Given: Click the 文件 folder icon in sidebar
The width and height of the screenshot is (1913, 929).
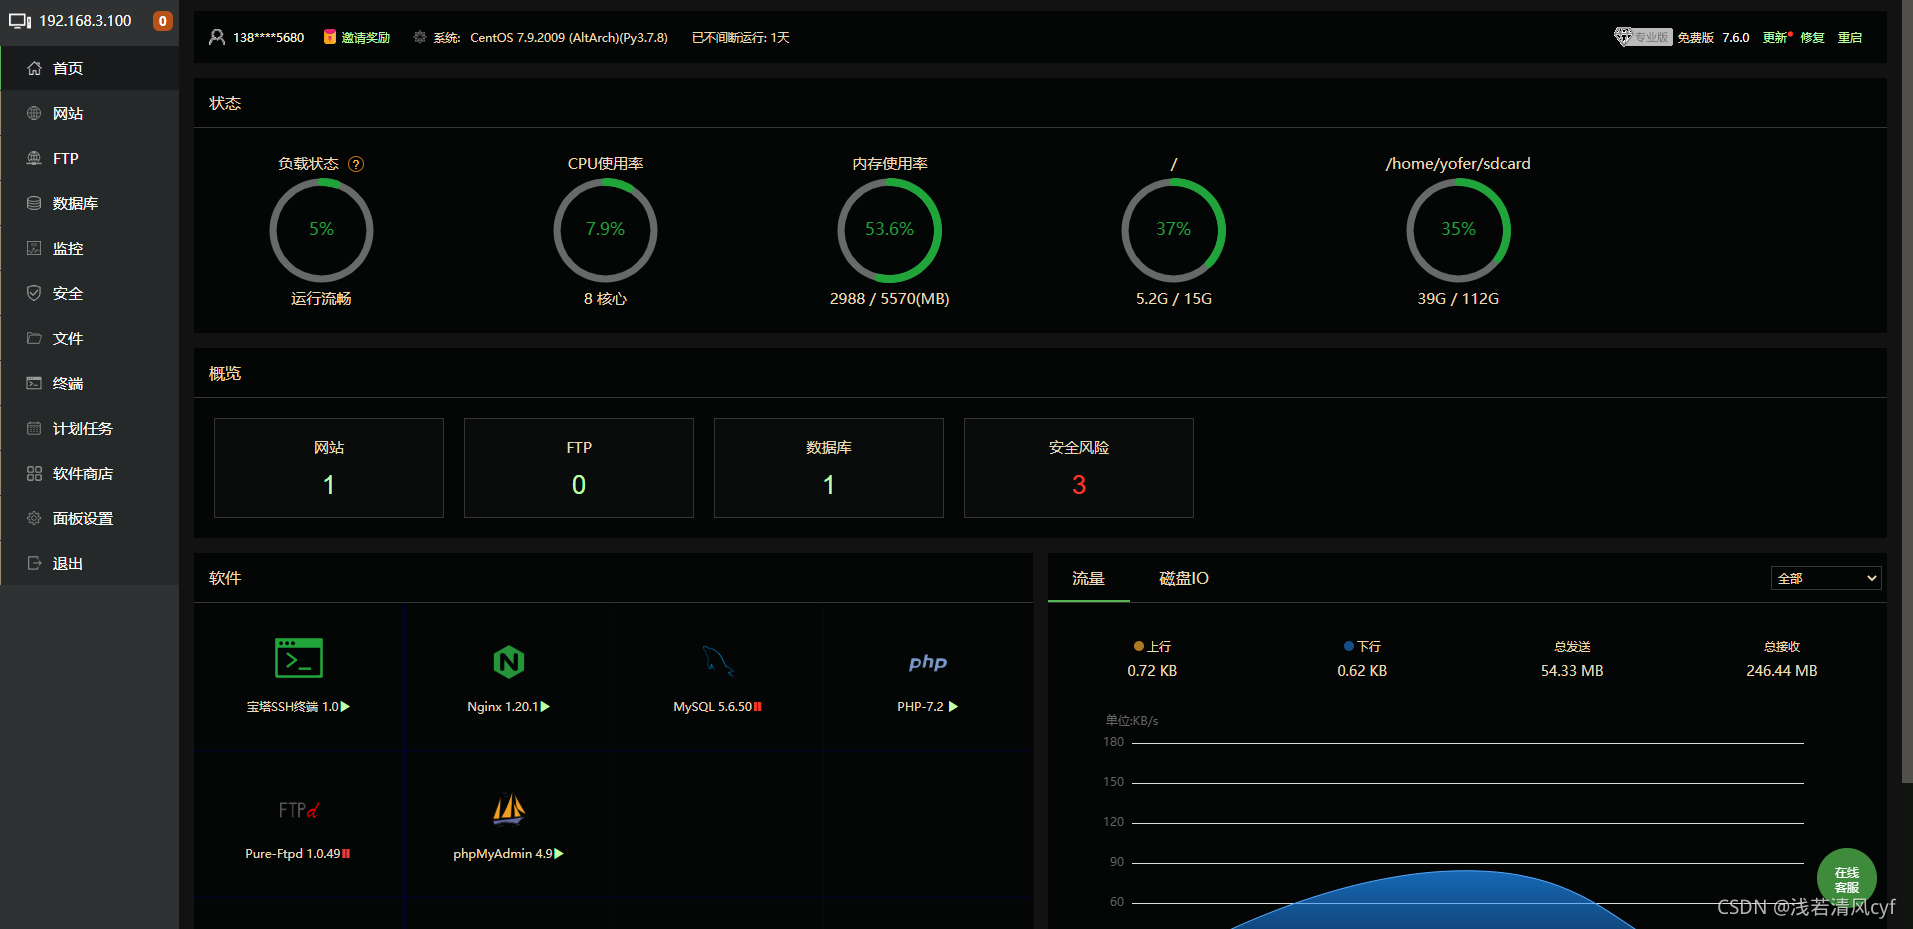Looking at the screenshot, I should click(34, 338).
